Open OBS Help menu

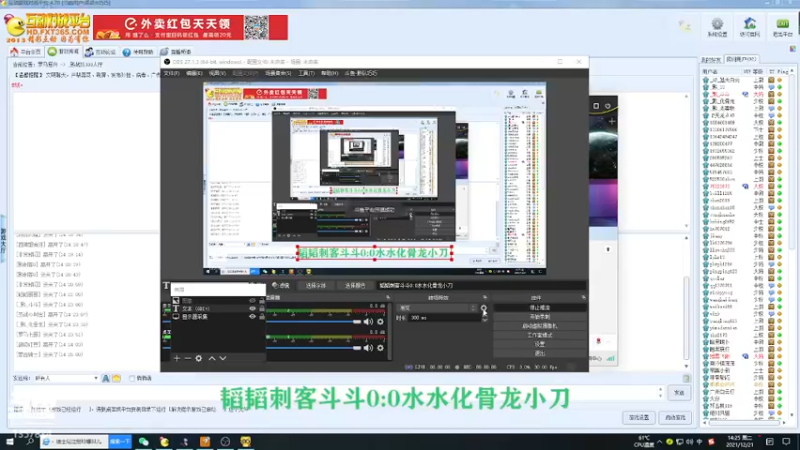(x=329, y=73)
